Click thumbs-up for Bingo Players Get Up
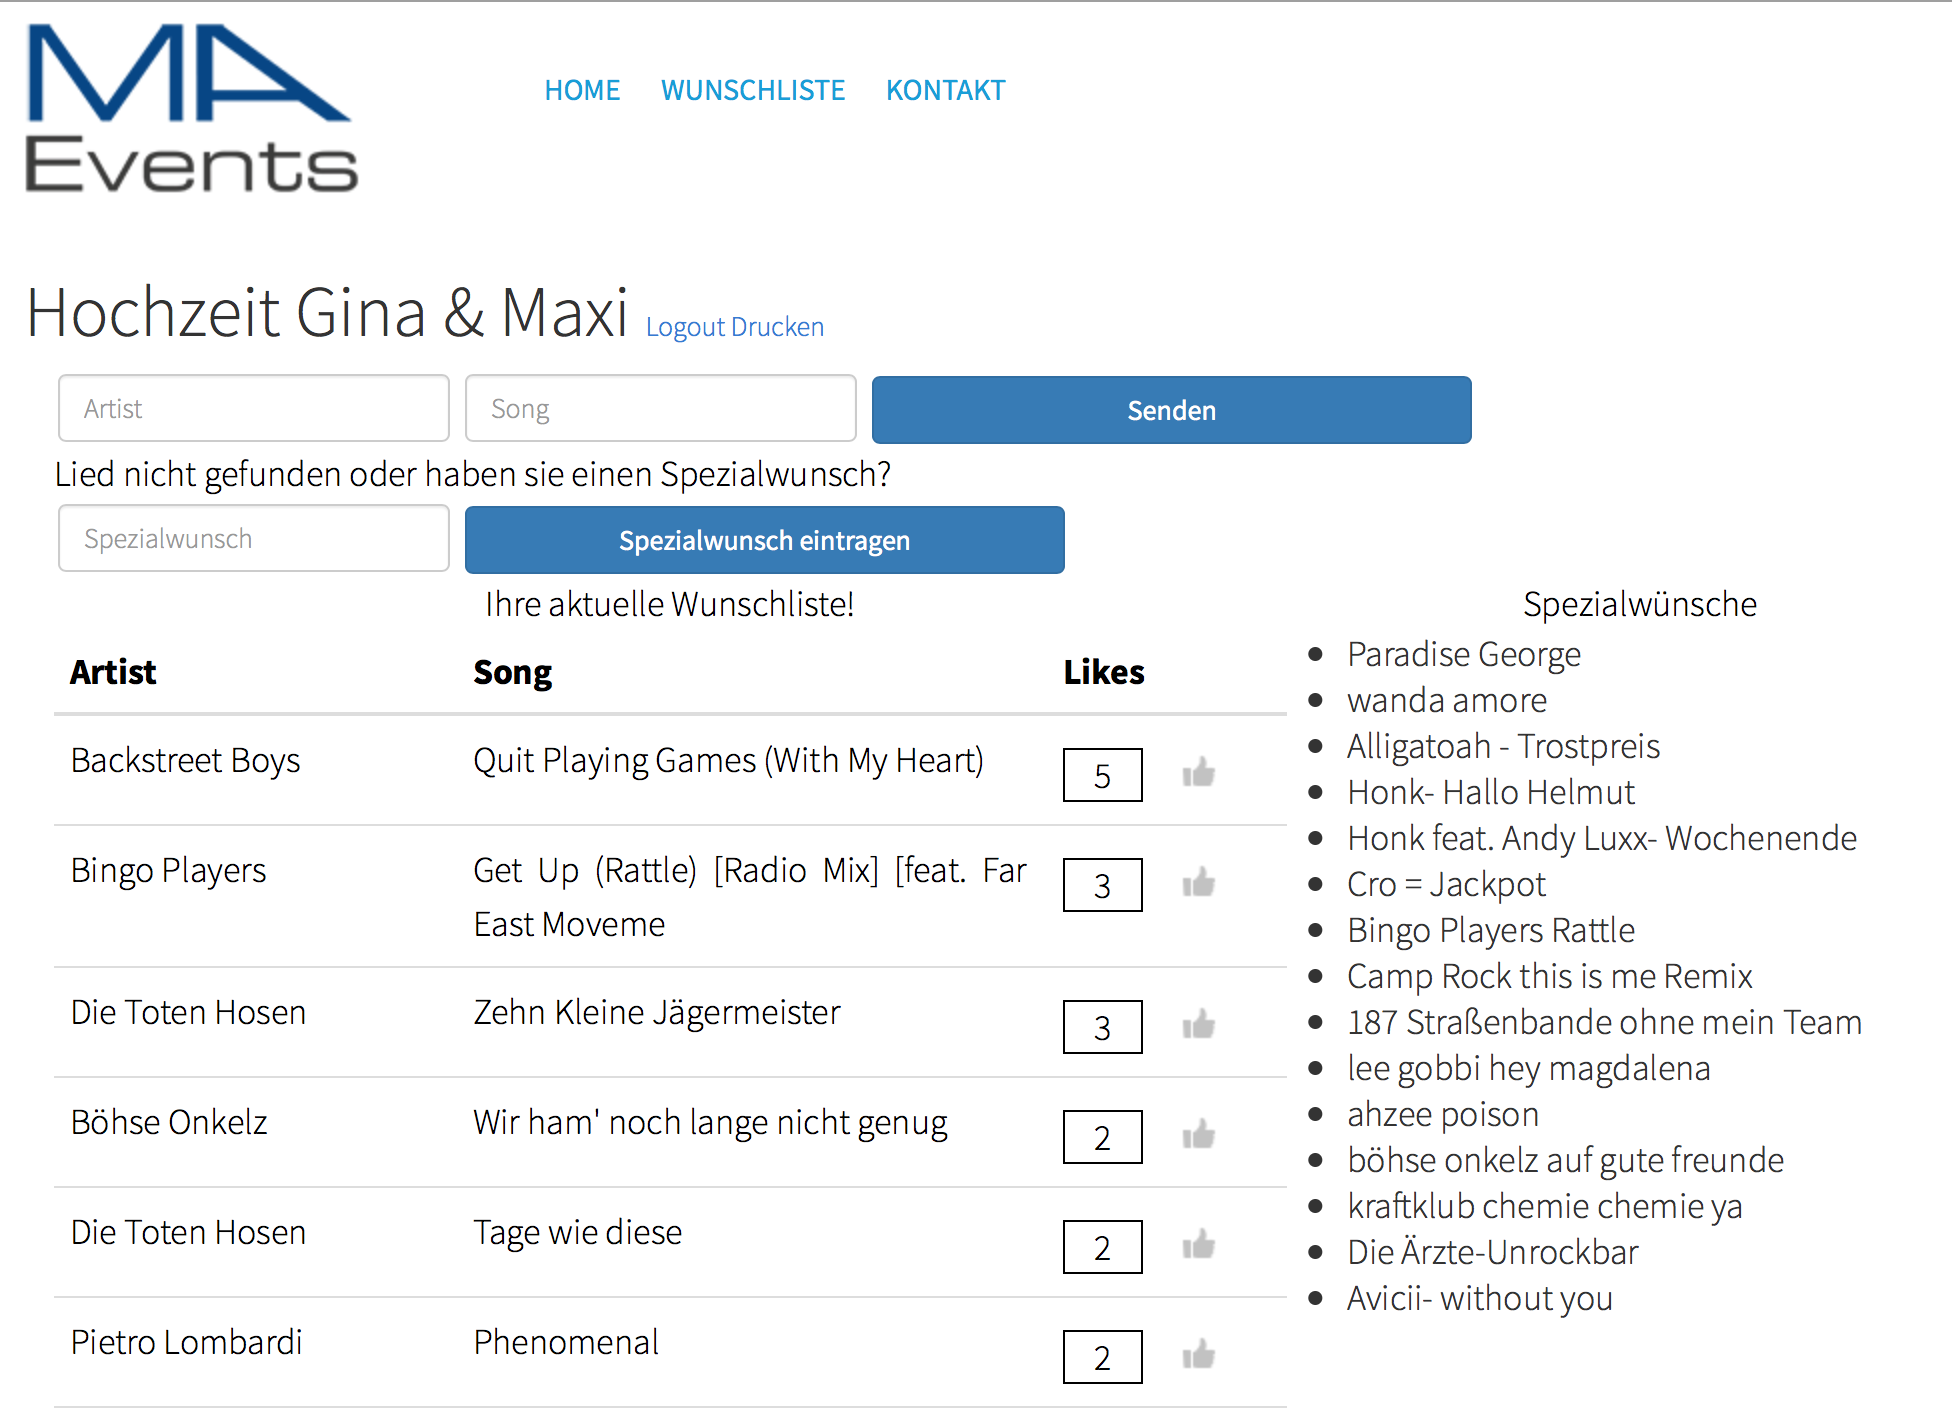This screenshot has height=1412, width=1952. (x=1198, y=883)
